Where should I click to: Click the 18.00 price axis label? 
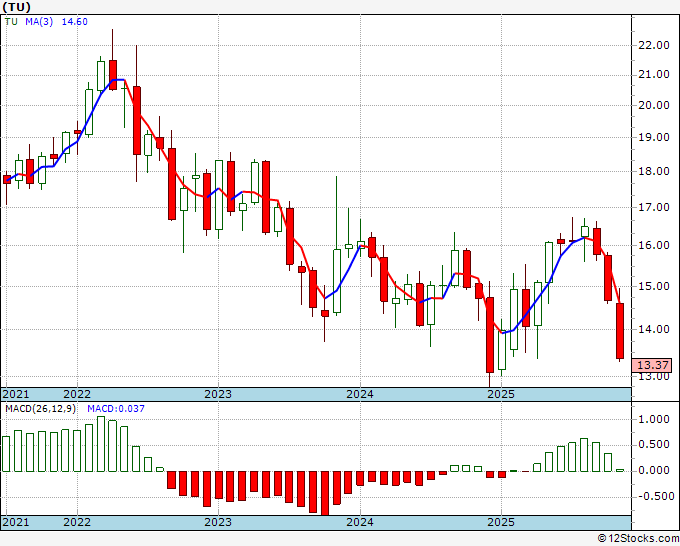point(654,171)
